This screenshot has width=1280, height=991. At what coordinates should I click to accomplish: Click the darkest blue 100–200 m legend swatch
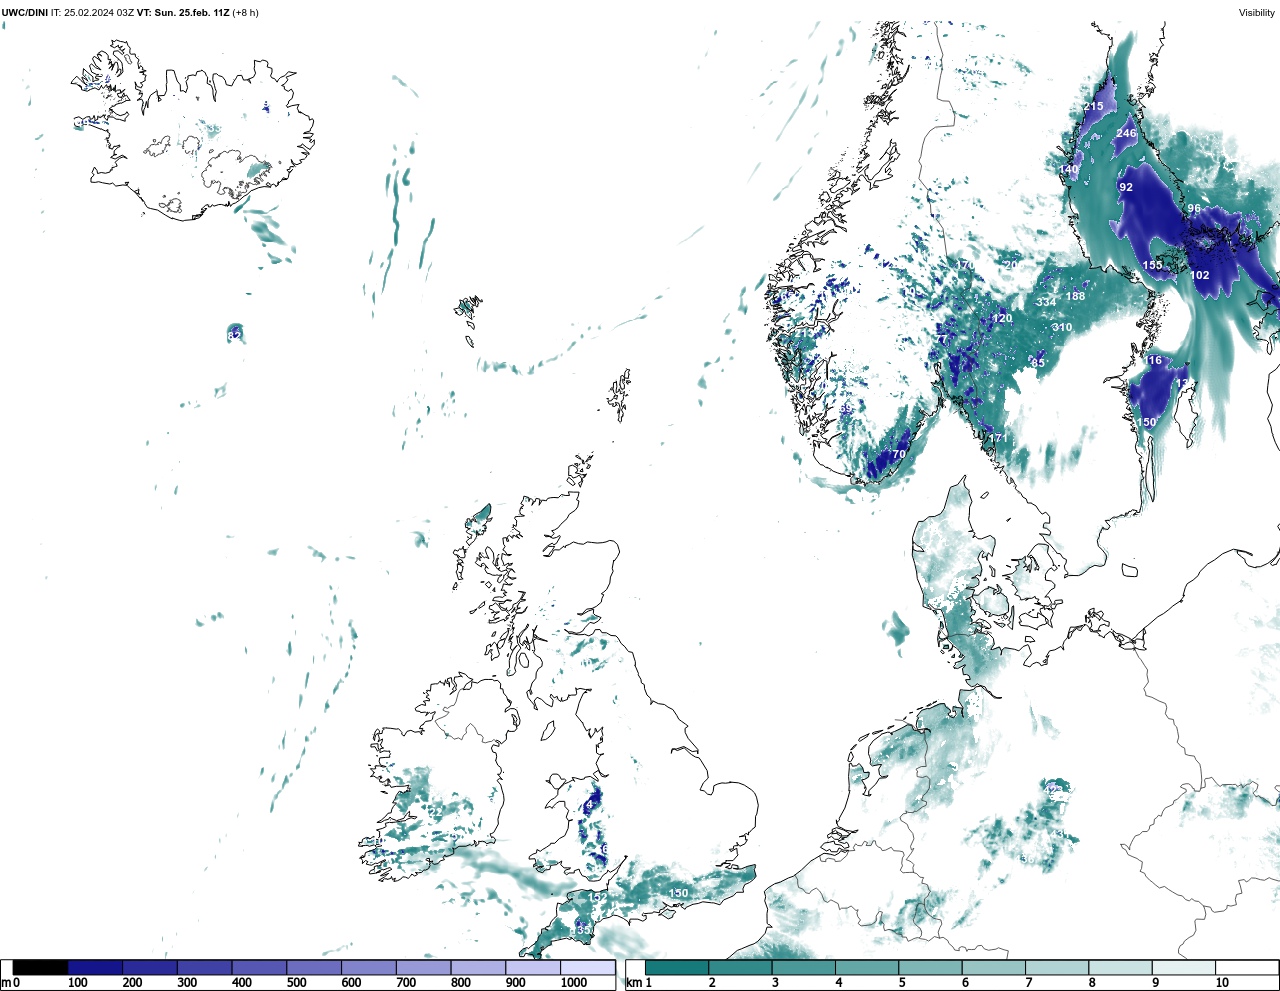95,968
